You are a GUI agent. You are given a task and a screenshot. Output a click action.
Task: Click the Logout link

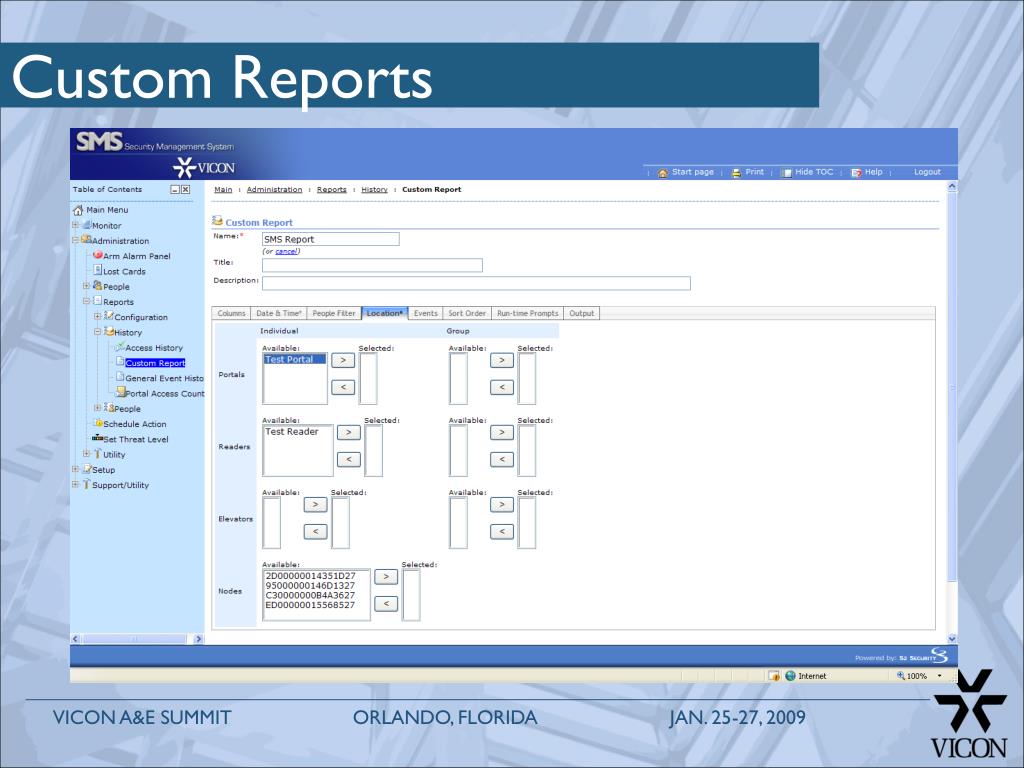927,172
